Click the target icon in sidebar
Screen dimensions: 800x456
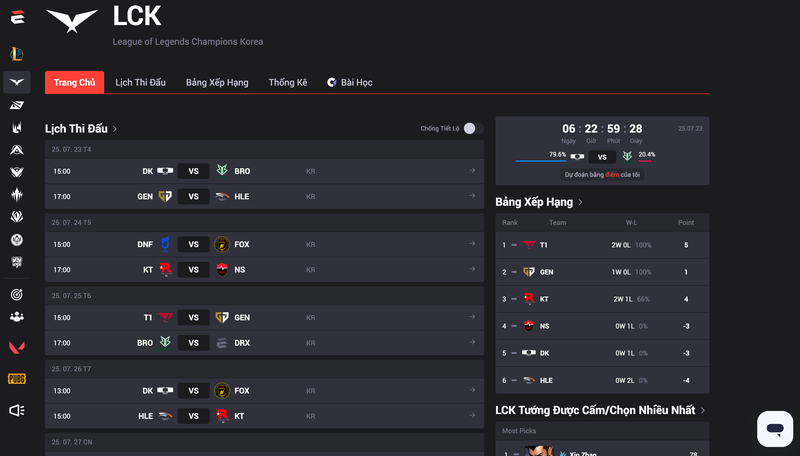17,294
